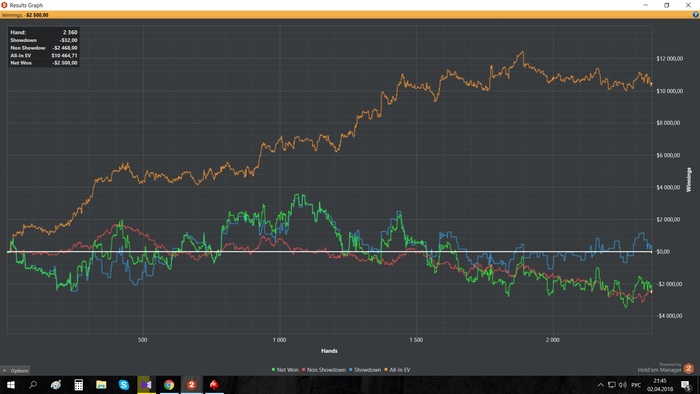Expand the Options panel
The height and width of the screenshot is (394, 700).
16,370
